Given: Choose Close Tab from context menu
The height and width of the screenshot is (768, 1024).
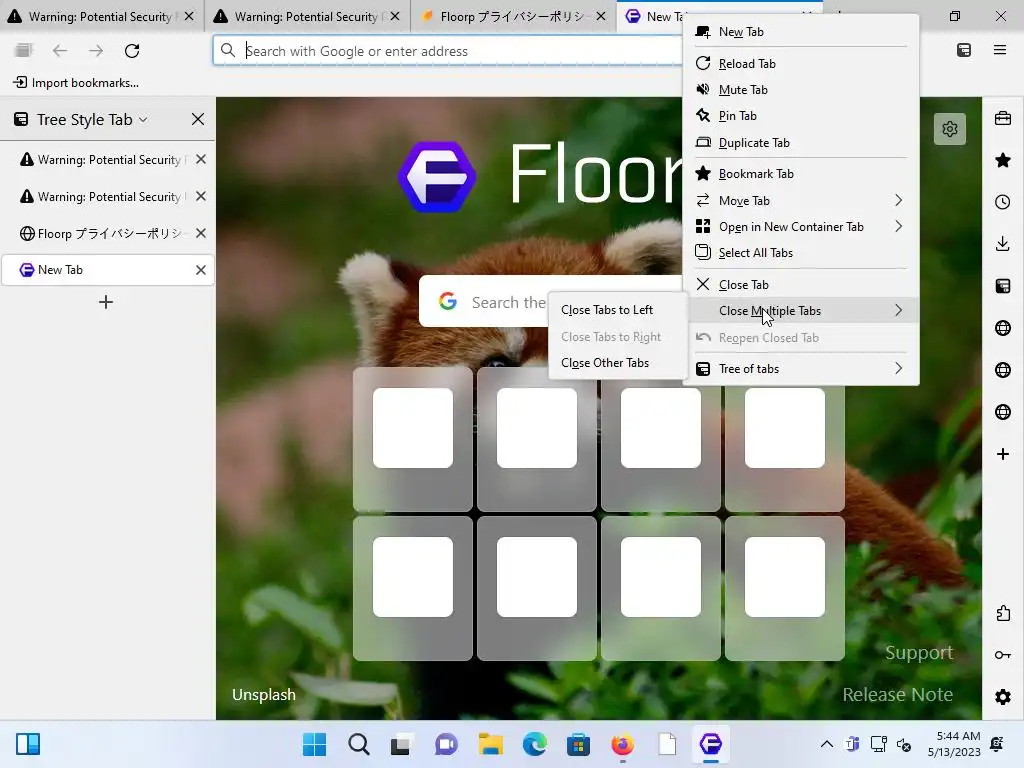Looking at the screenshot, I should 801,285.
